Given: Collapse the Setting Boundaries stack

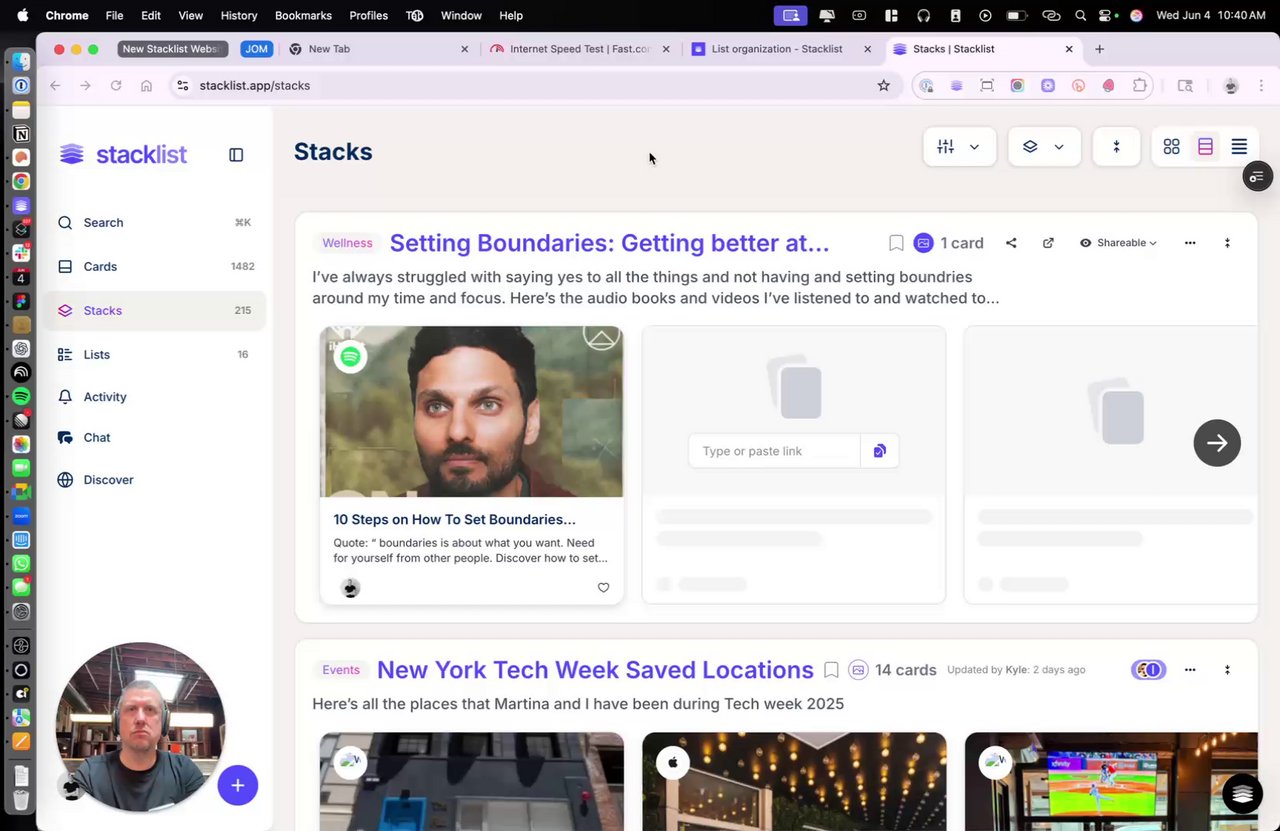Looking at the screenshot, I should [1227, 243].
